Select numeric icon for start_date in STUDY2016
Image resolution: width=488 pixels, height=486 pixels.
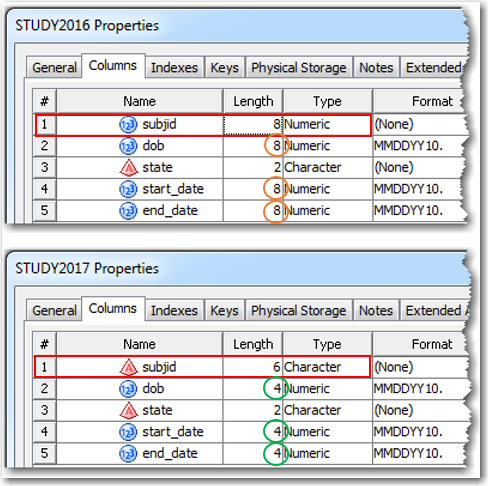pyautogui.click(x=128, y=189)
